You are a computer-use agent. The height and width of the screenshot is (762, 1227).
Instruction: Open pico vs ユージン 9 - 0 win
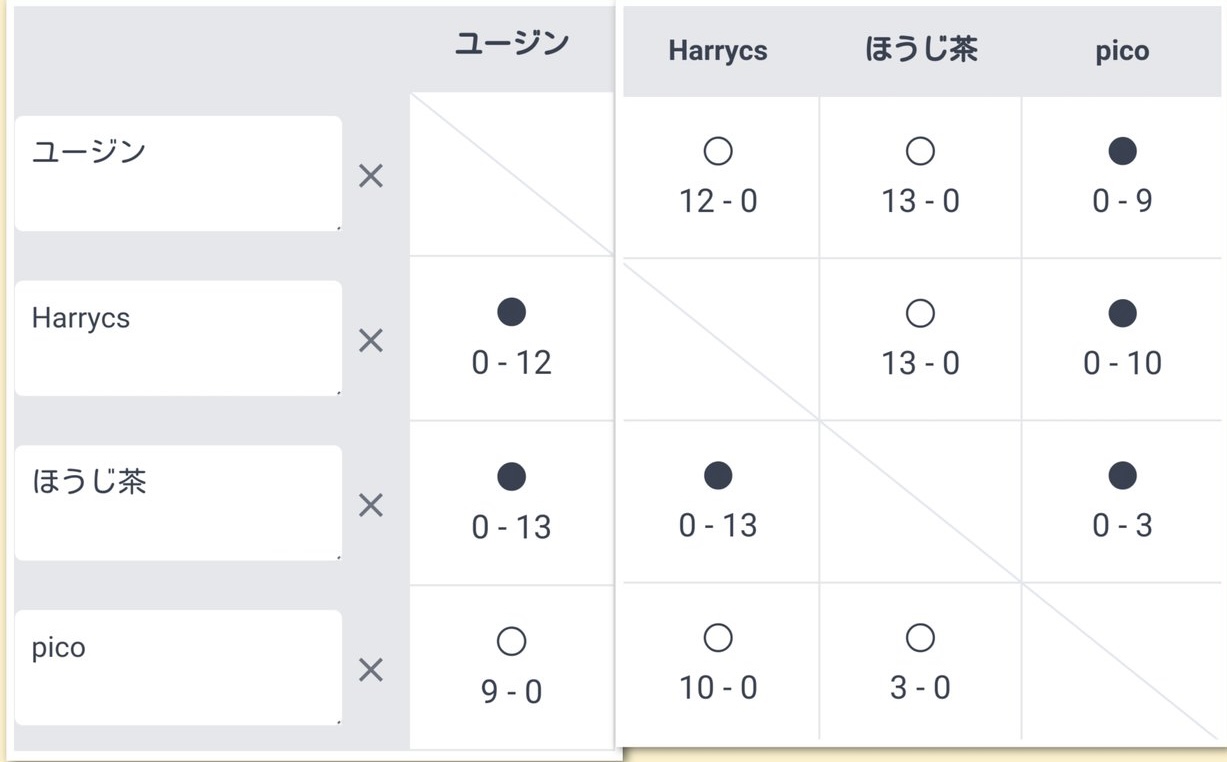[511, 667]
